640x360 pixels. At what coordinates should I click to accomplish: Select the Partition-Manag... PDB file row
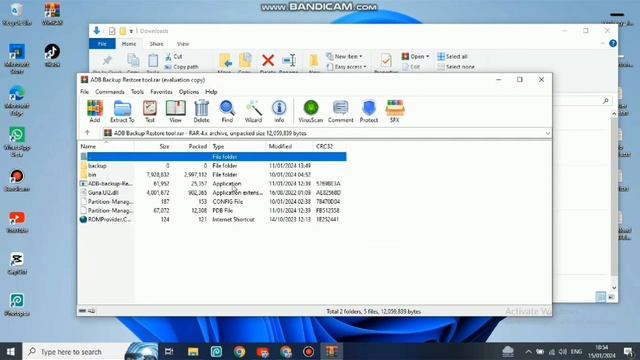click(212, 211)
